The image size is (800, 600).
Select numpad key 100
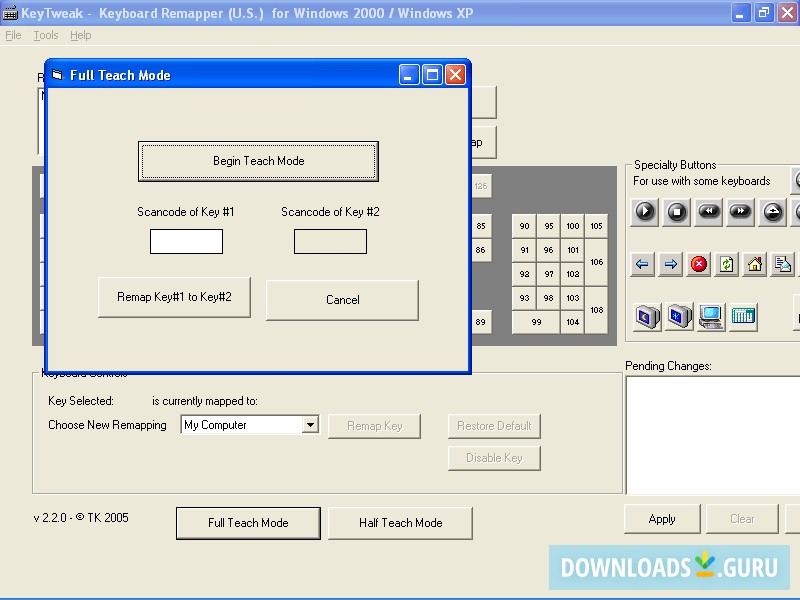[572, 226]
